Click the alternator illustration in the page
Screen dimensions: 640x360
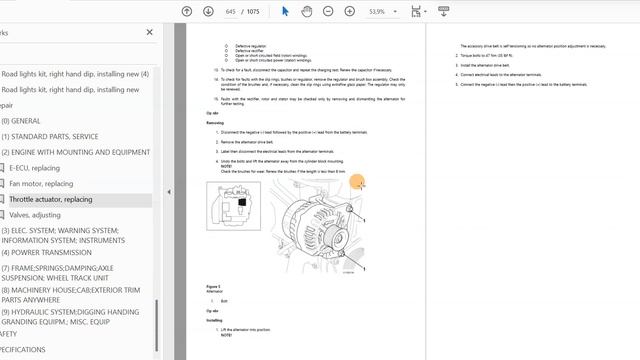pos(318,227)
